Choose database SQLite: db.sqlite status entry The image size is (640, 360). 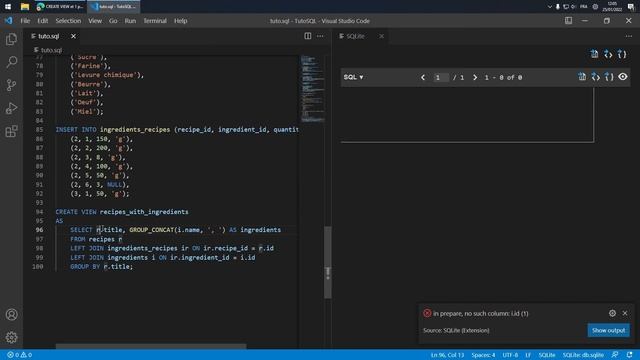583,355
